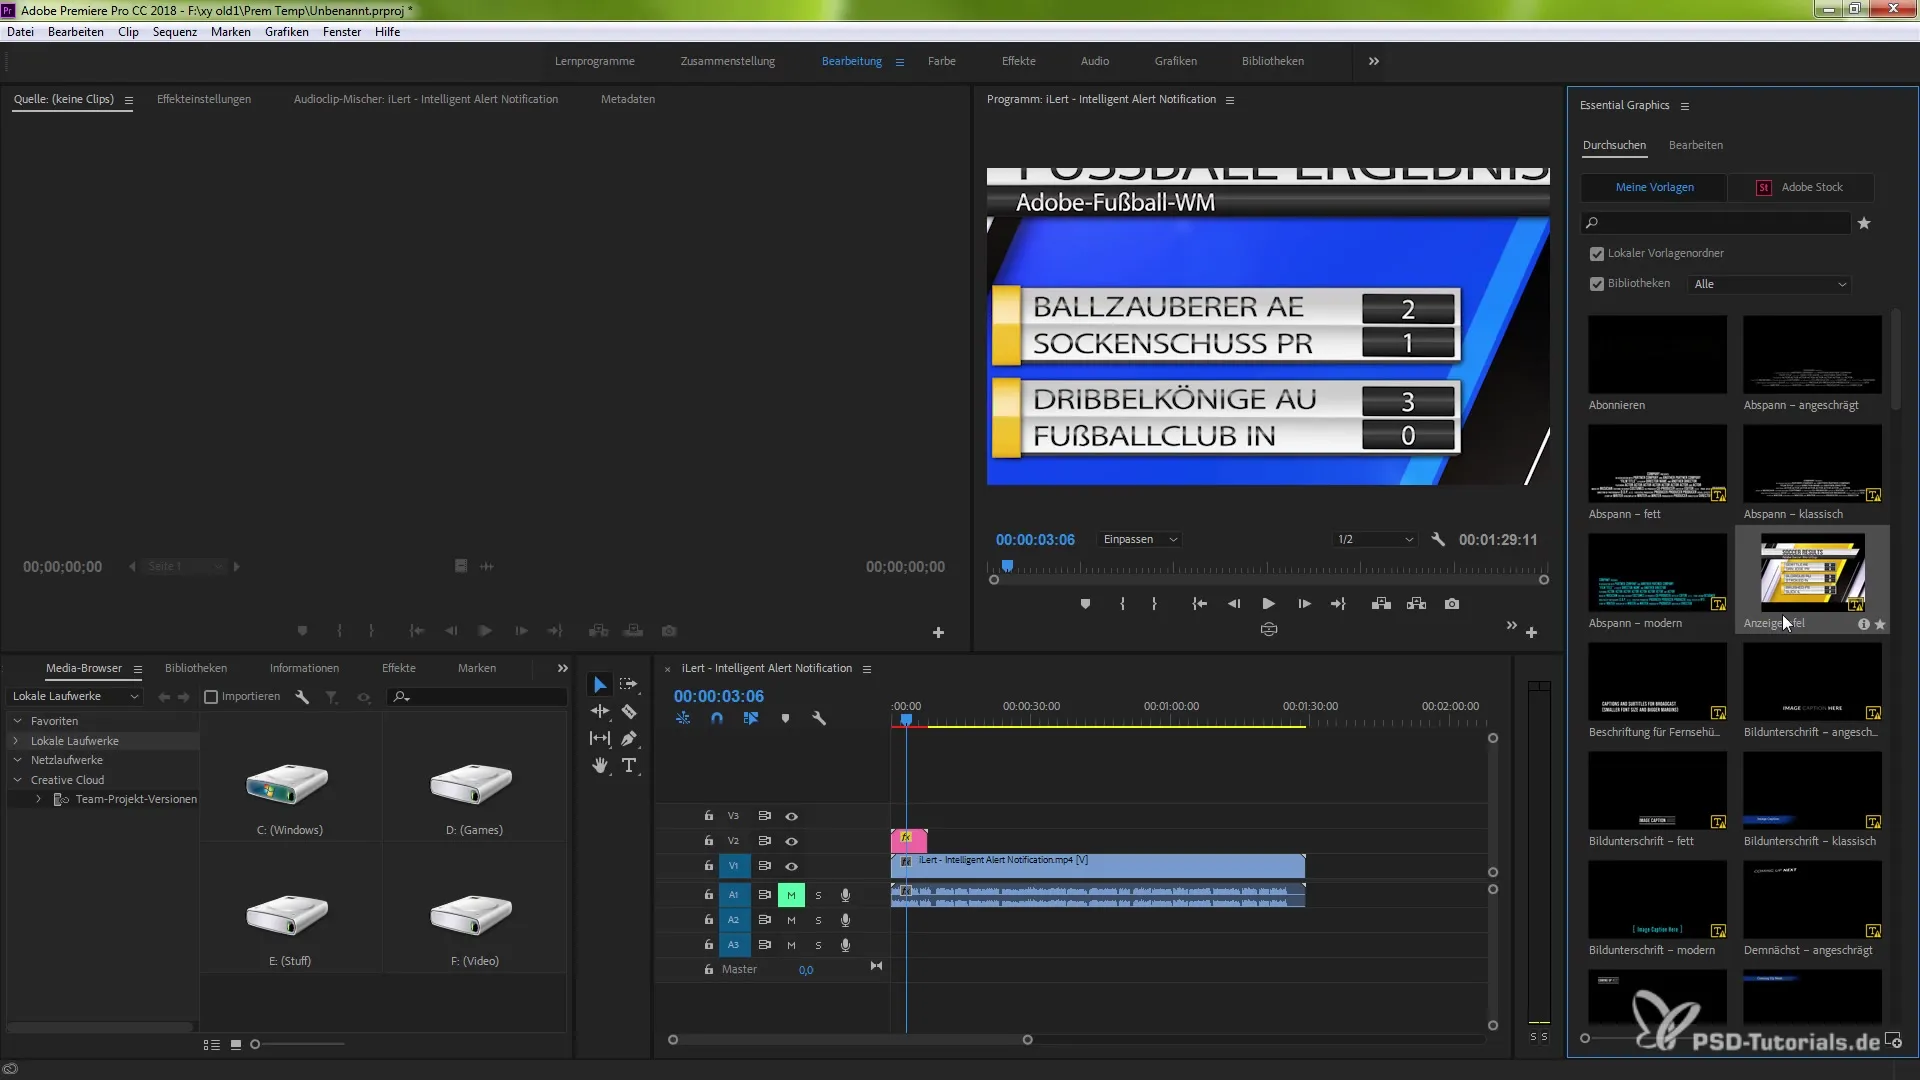This screenshot has height=1080, width=1920.
Task: Open Sequenz menu
Action: click(175, 32)
